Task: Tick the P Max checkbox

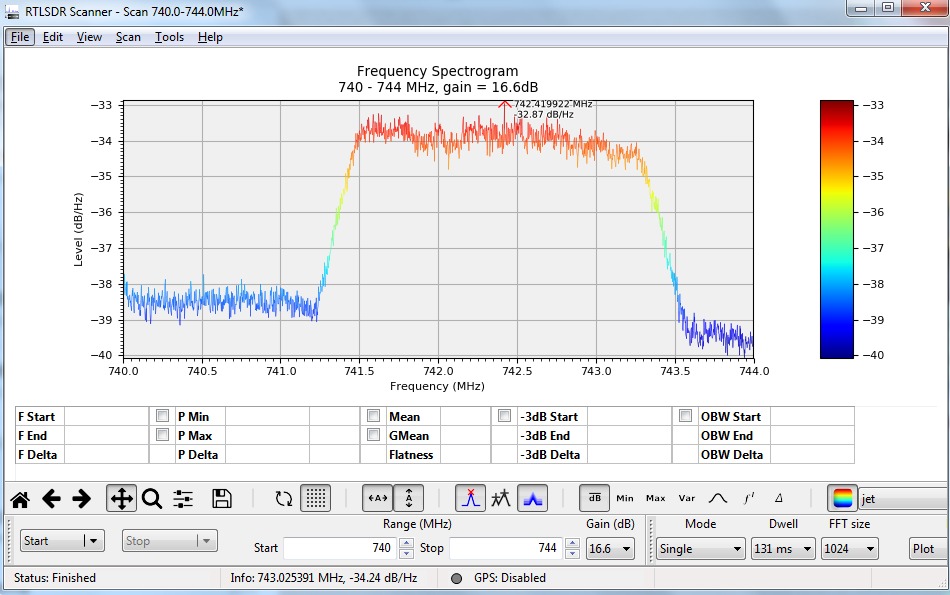Action: (162, 434)
